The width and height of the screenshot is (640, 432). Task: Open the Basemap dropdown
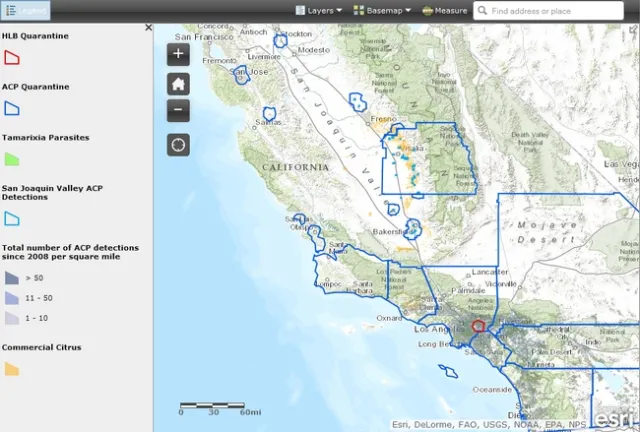point(382,11)
